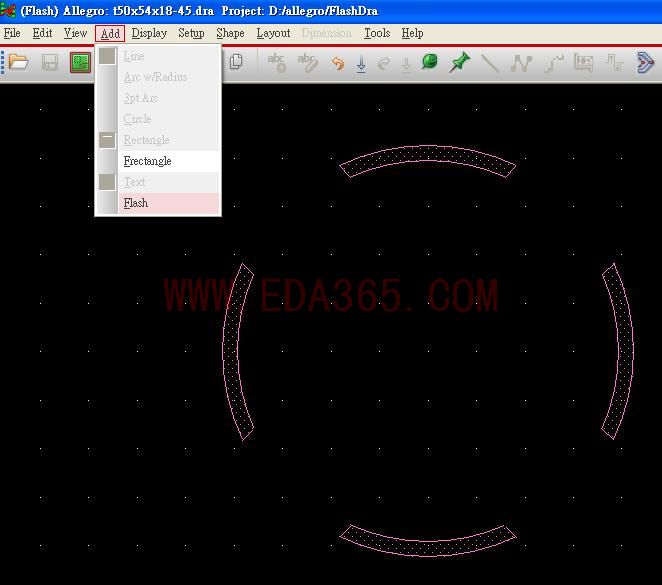The image size is (662, 585).
Task: Choose Flash from the Add menu
Action: point(169,203)
